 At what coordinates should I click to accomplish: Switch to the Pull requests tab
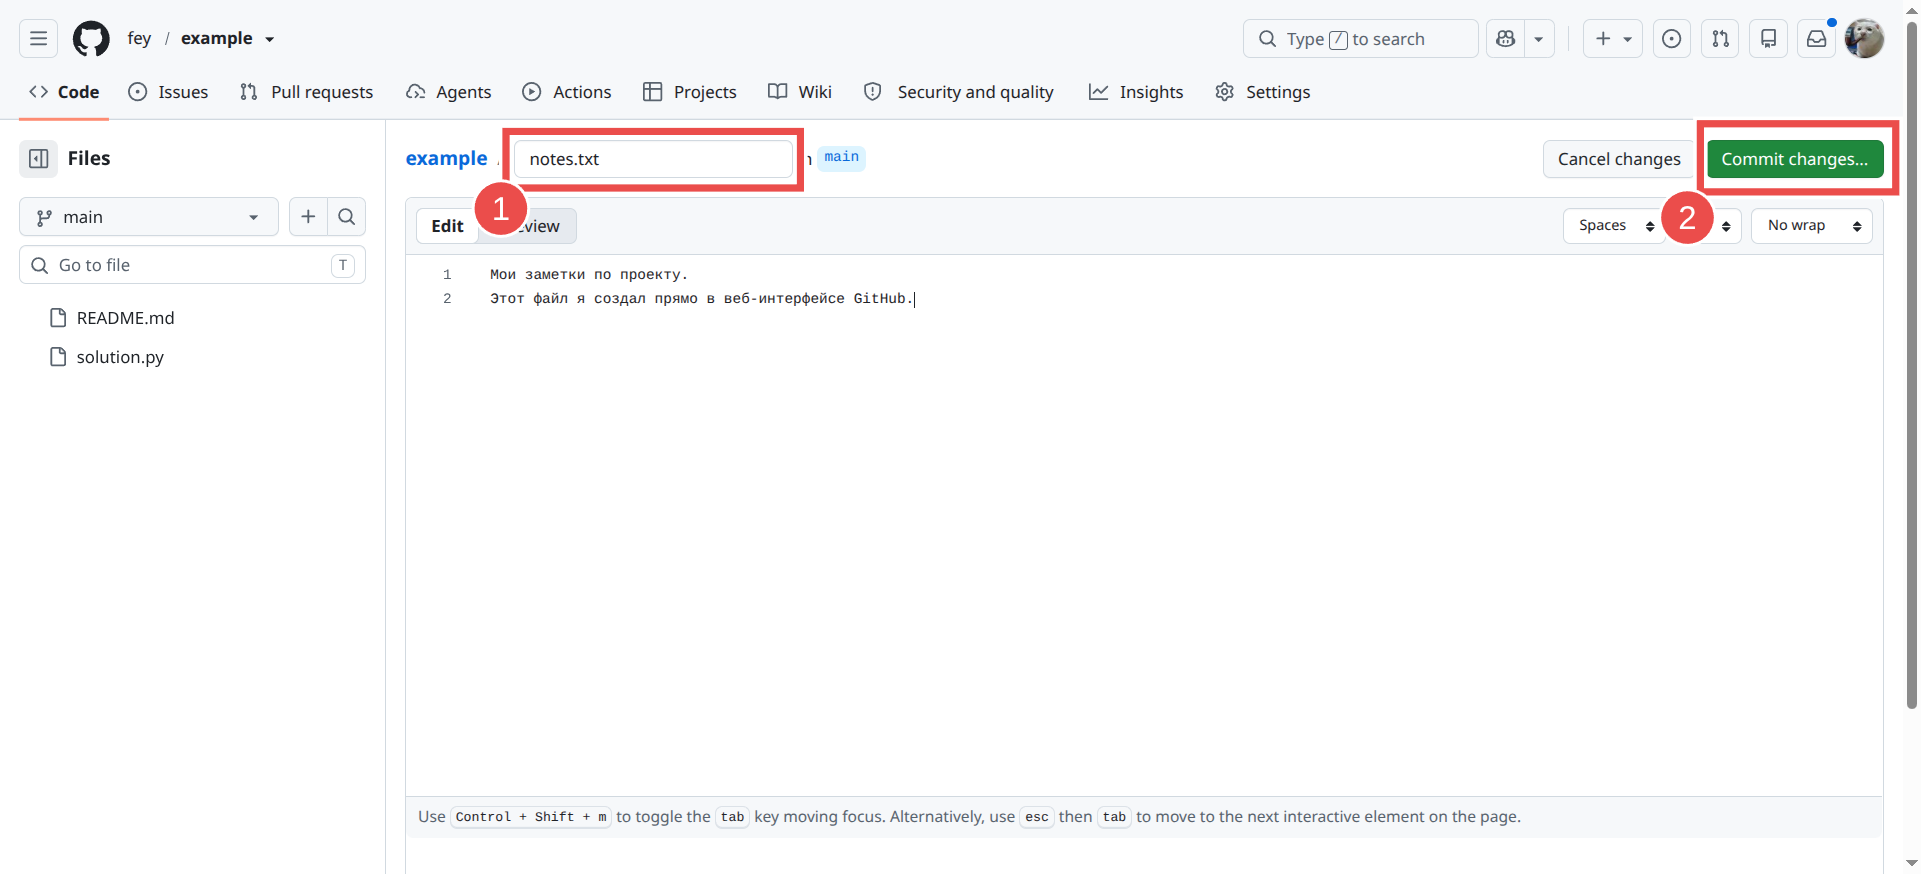click(x=306, y=92)
